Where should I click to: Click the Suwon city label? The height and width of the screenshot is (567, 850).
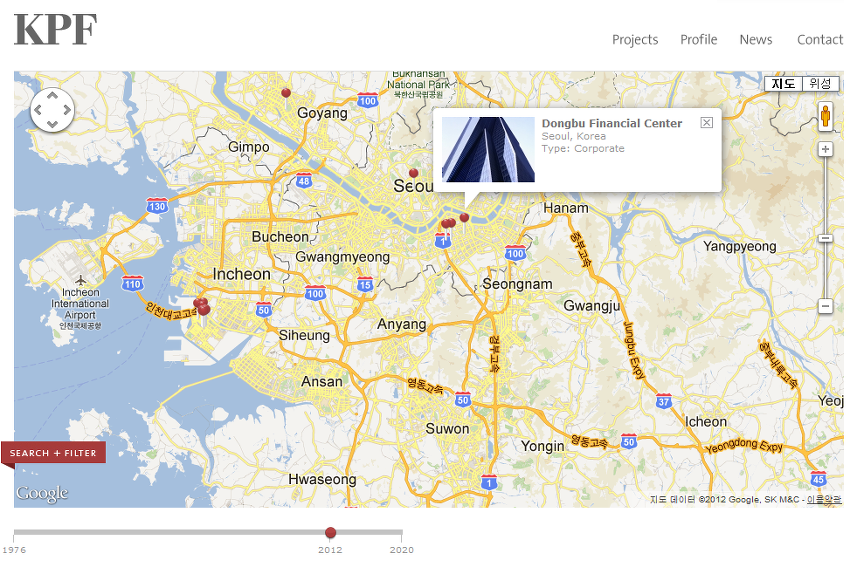(x=447, y=429)
